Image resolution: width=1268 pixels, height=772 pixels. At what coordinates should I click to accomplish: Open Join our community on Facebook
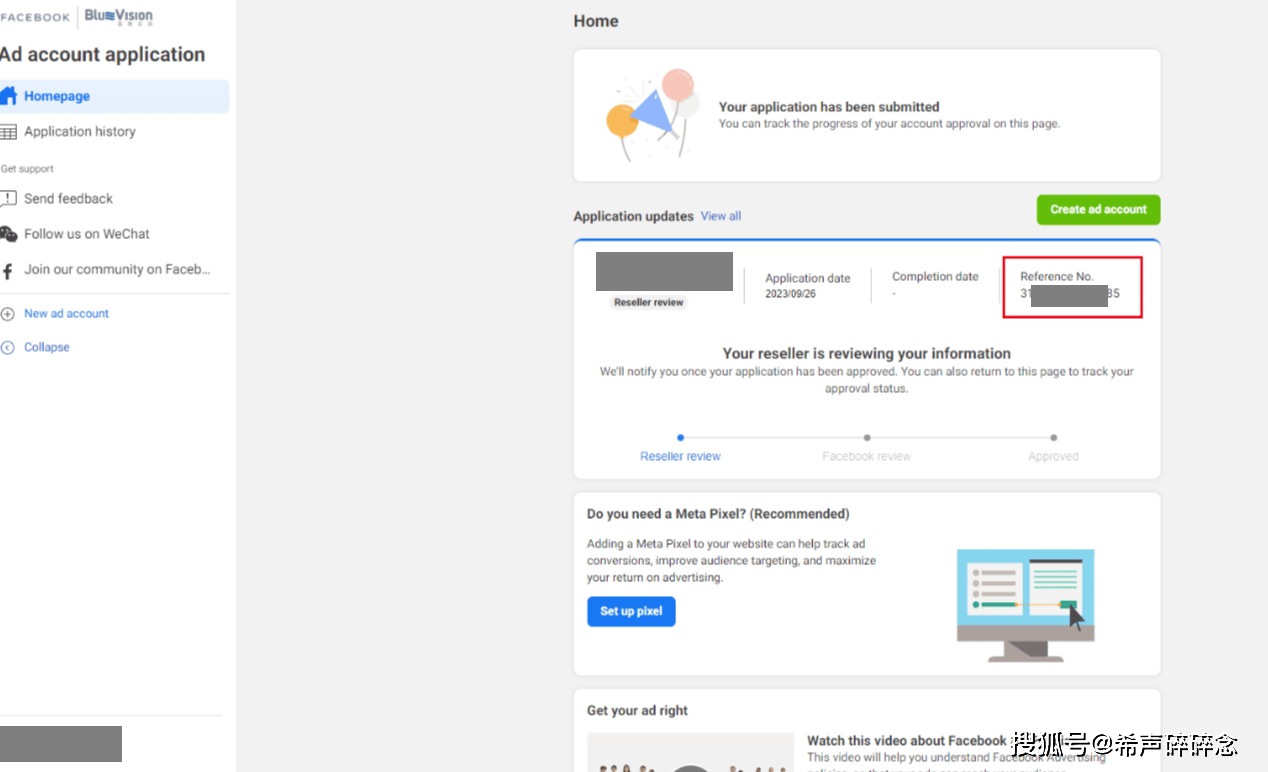(x=117, y=270)
